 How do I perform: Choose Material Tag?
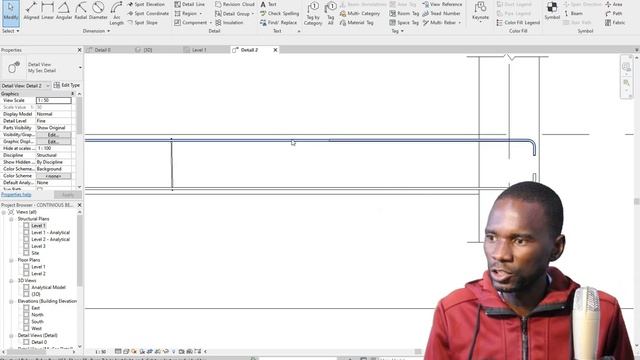[356, 22]
